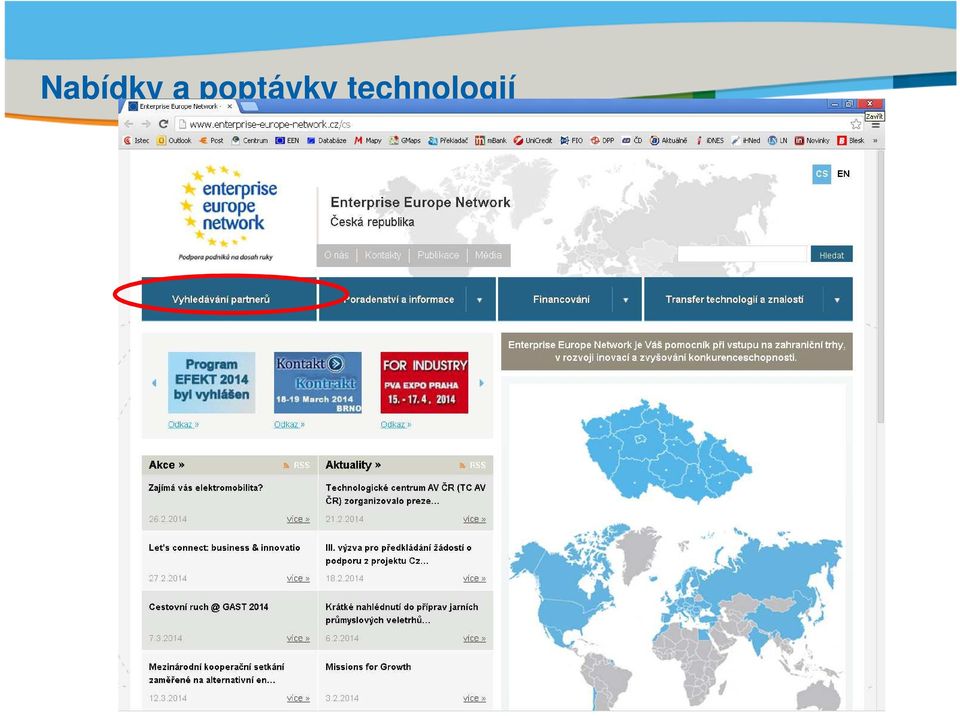Subscribe to Akce RSS feed
The width and height of the screenshot is (960, 716).
coord(296,465)
